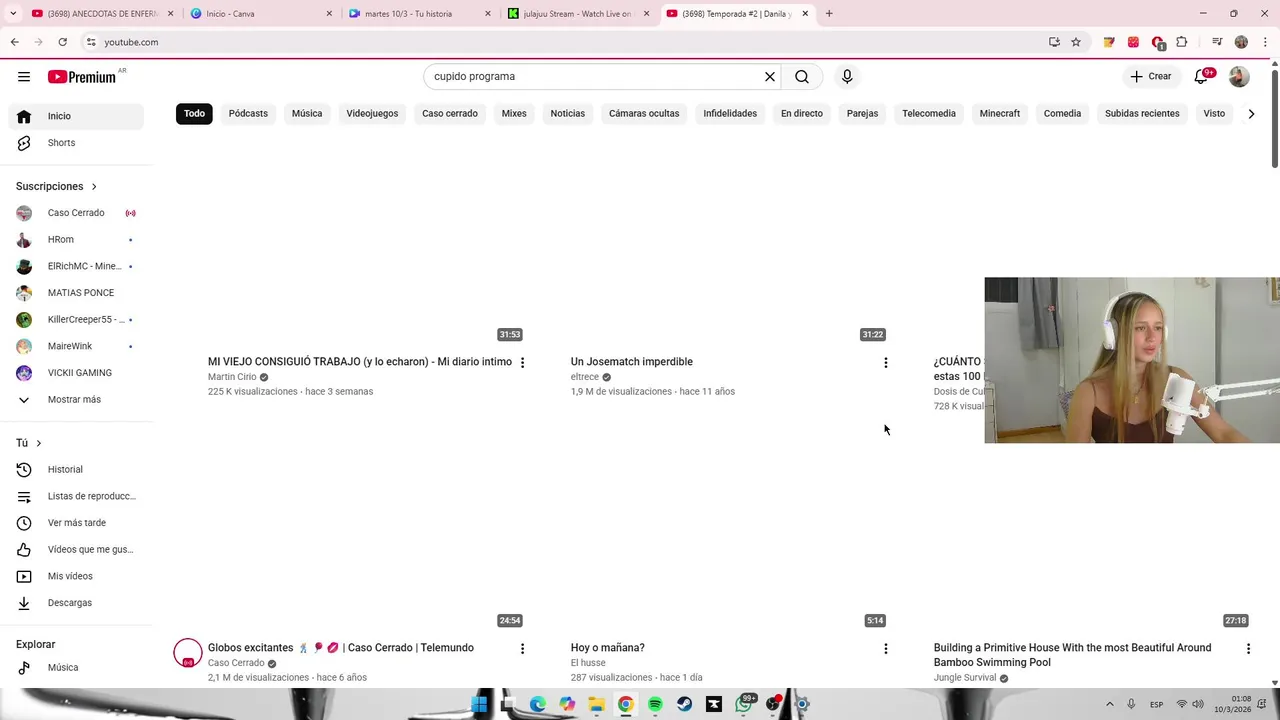Select the 'En directo' filter chip
The width and height of the screenshot is (1280, 720).
802,114
